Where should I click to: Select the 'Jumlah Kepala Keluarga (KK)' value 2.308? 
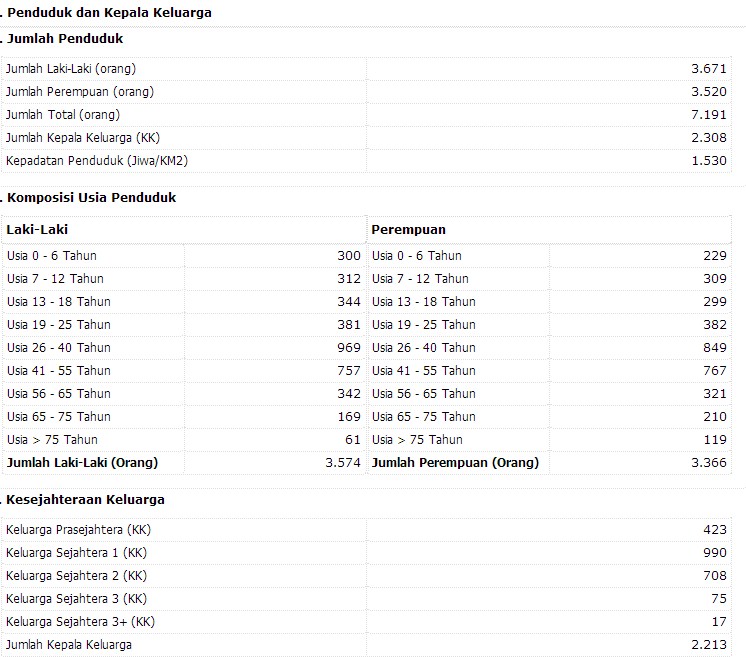(709, 138)
